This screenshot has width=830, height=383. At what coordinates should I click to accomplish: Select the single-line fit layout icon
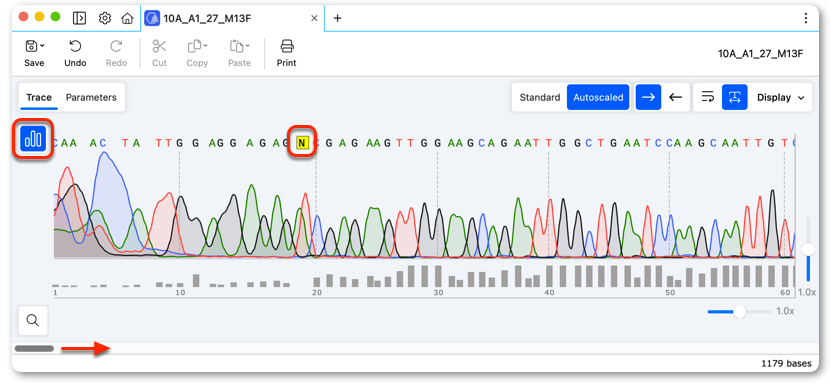tap(735, 97)
